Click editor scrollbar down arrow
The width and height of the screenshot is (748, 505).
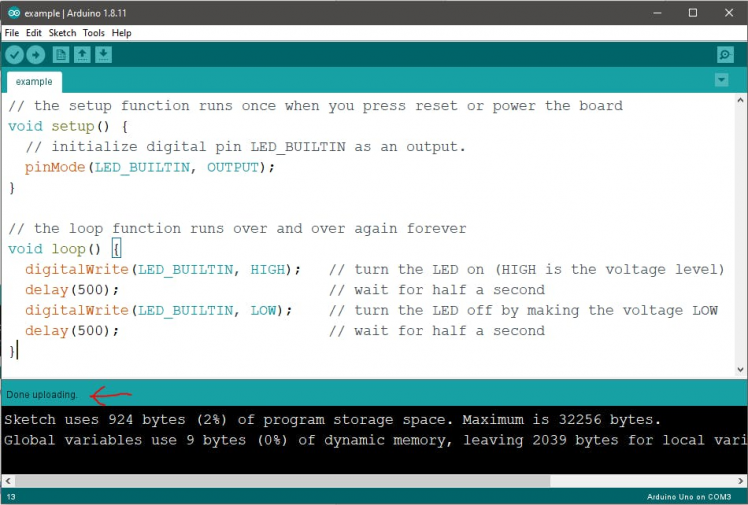pyautogui.click(x=740, y=369)
